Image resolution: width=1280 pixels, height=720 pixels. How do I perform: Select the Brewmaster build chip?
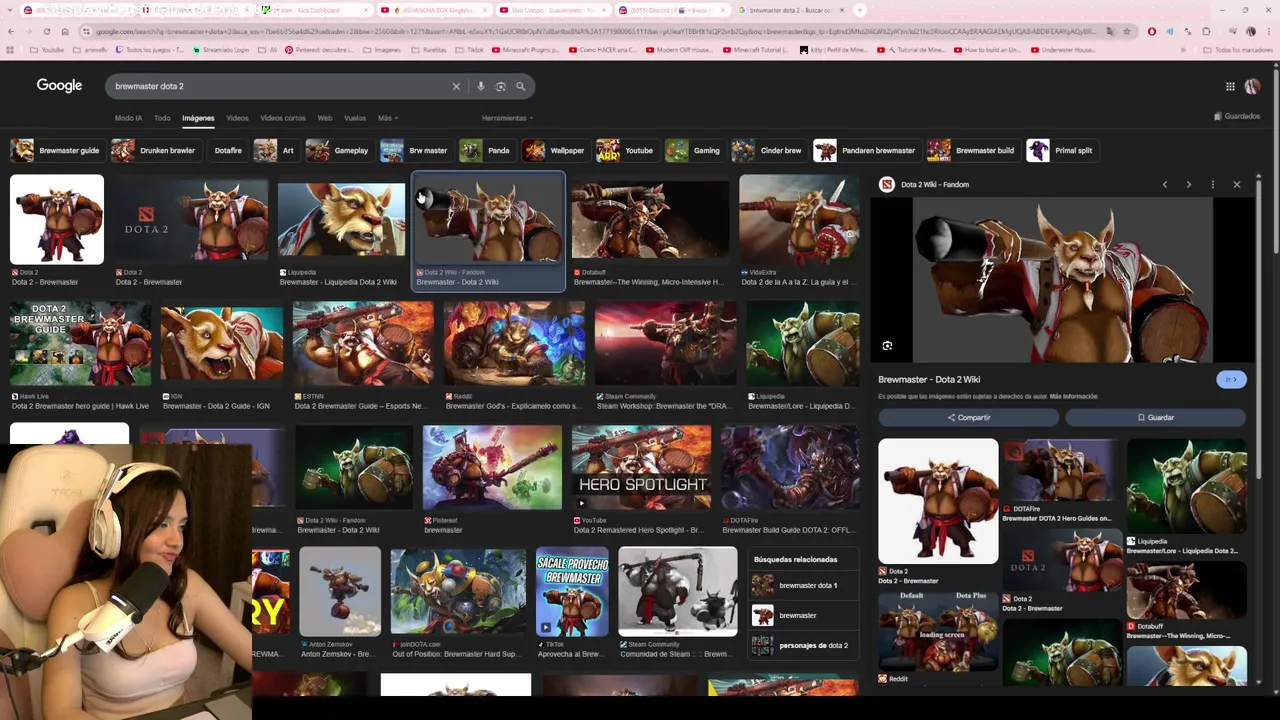point(972,150)
